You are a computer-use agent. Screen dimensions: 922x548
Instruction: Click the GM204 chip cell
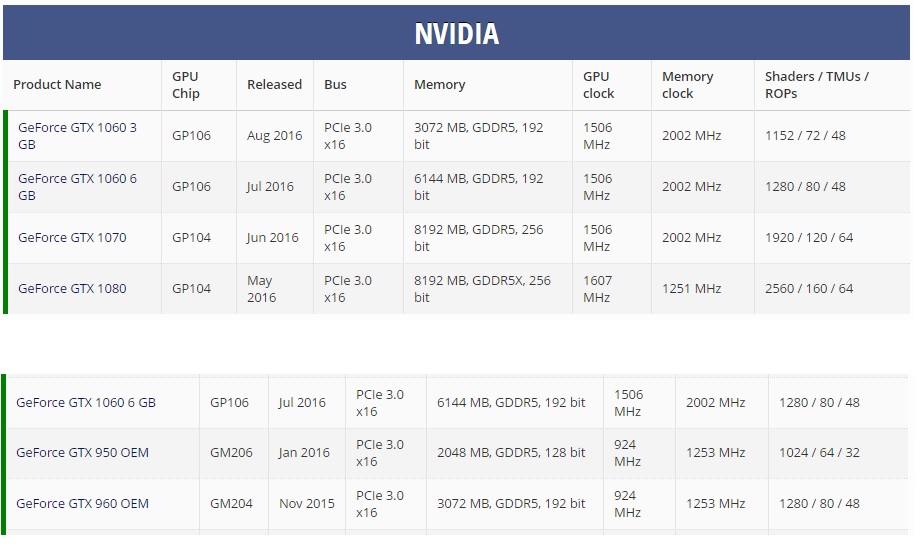[x=231, y=504]
